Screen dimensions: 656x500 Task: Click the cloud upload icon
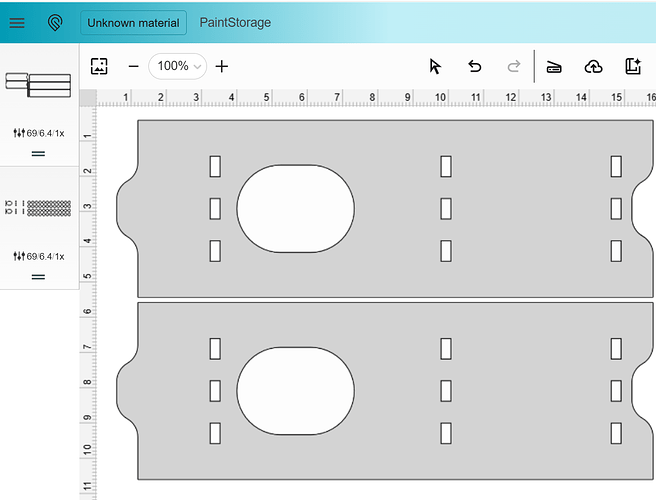coord(593,67)
